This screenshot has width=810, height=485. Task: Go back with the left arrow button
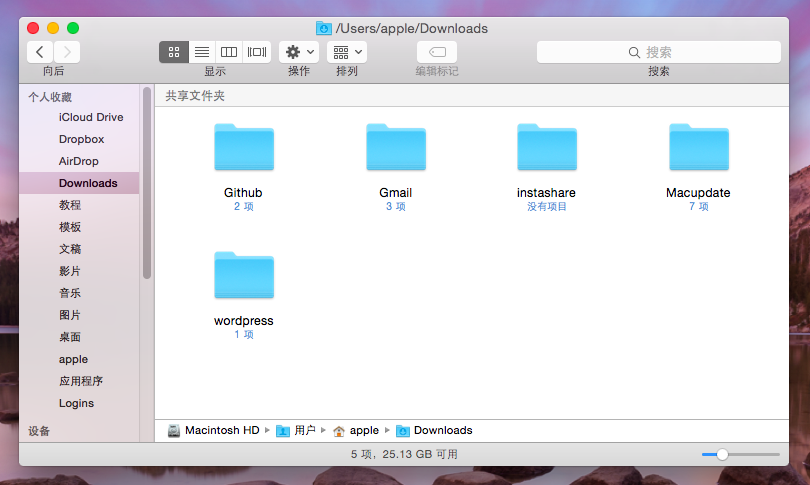pos(40,52)
